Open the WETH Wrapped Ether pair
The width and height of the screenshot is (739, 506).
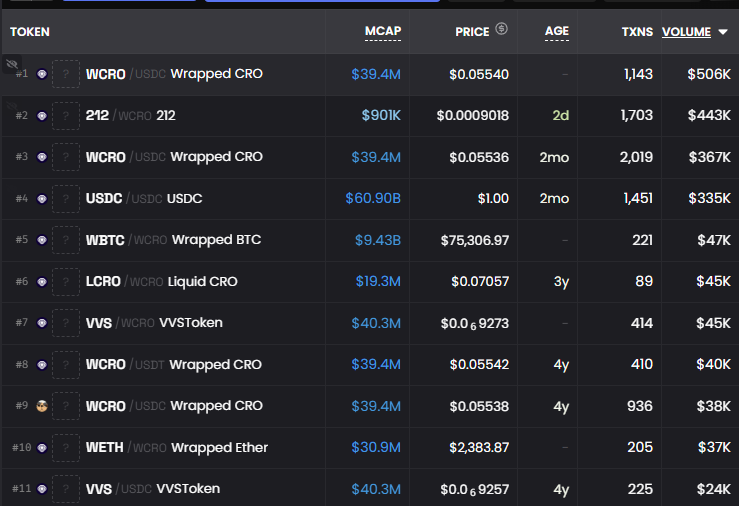(177, 448)
